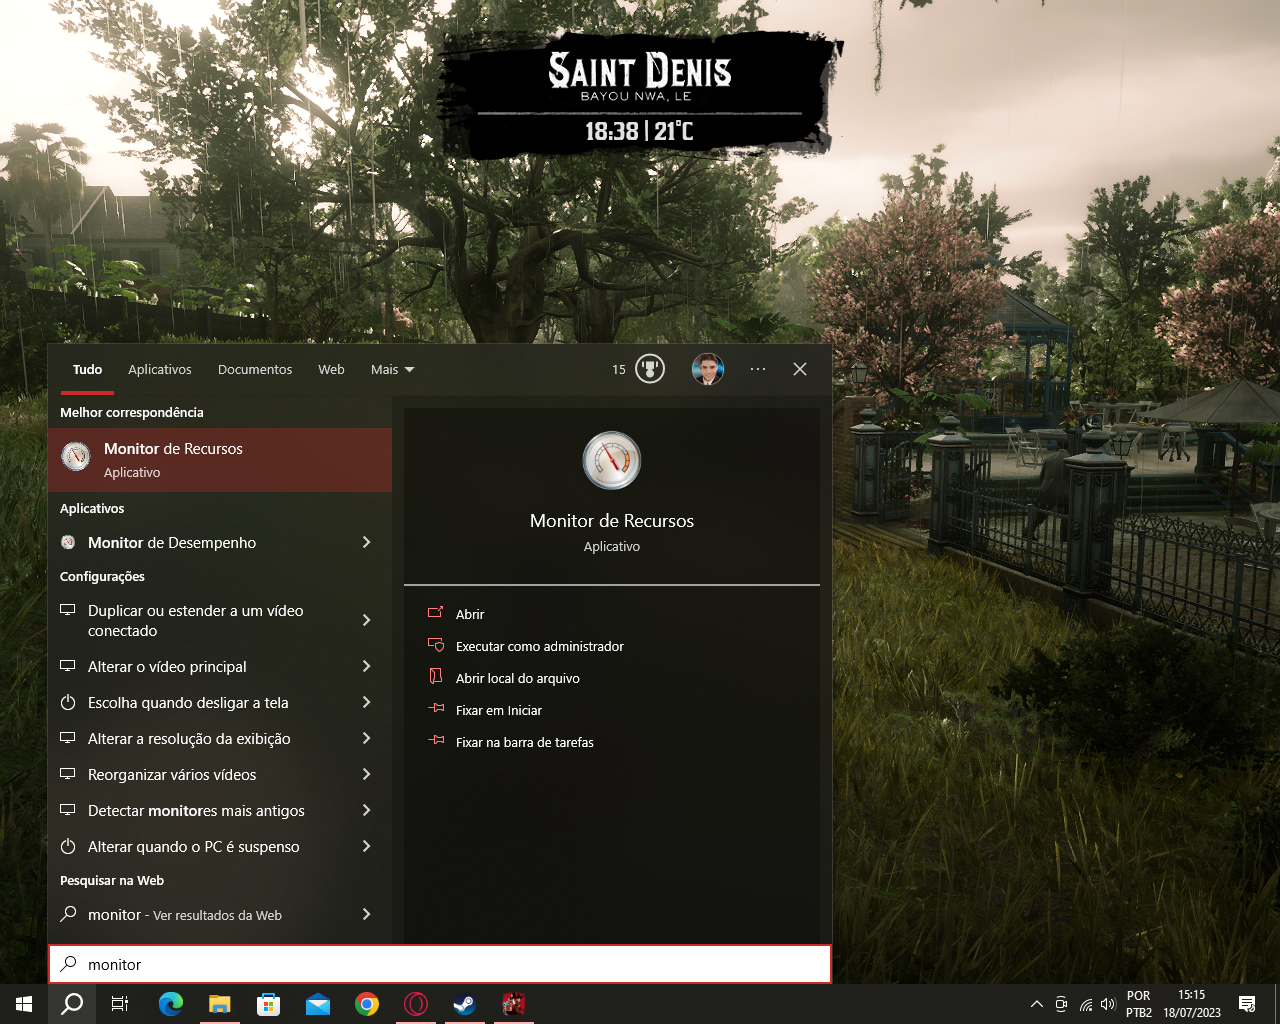Close the search panel with the X
Viewport: 1280px width, 1024px height.
click(x=800, y=369)
